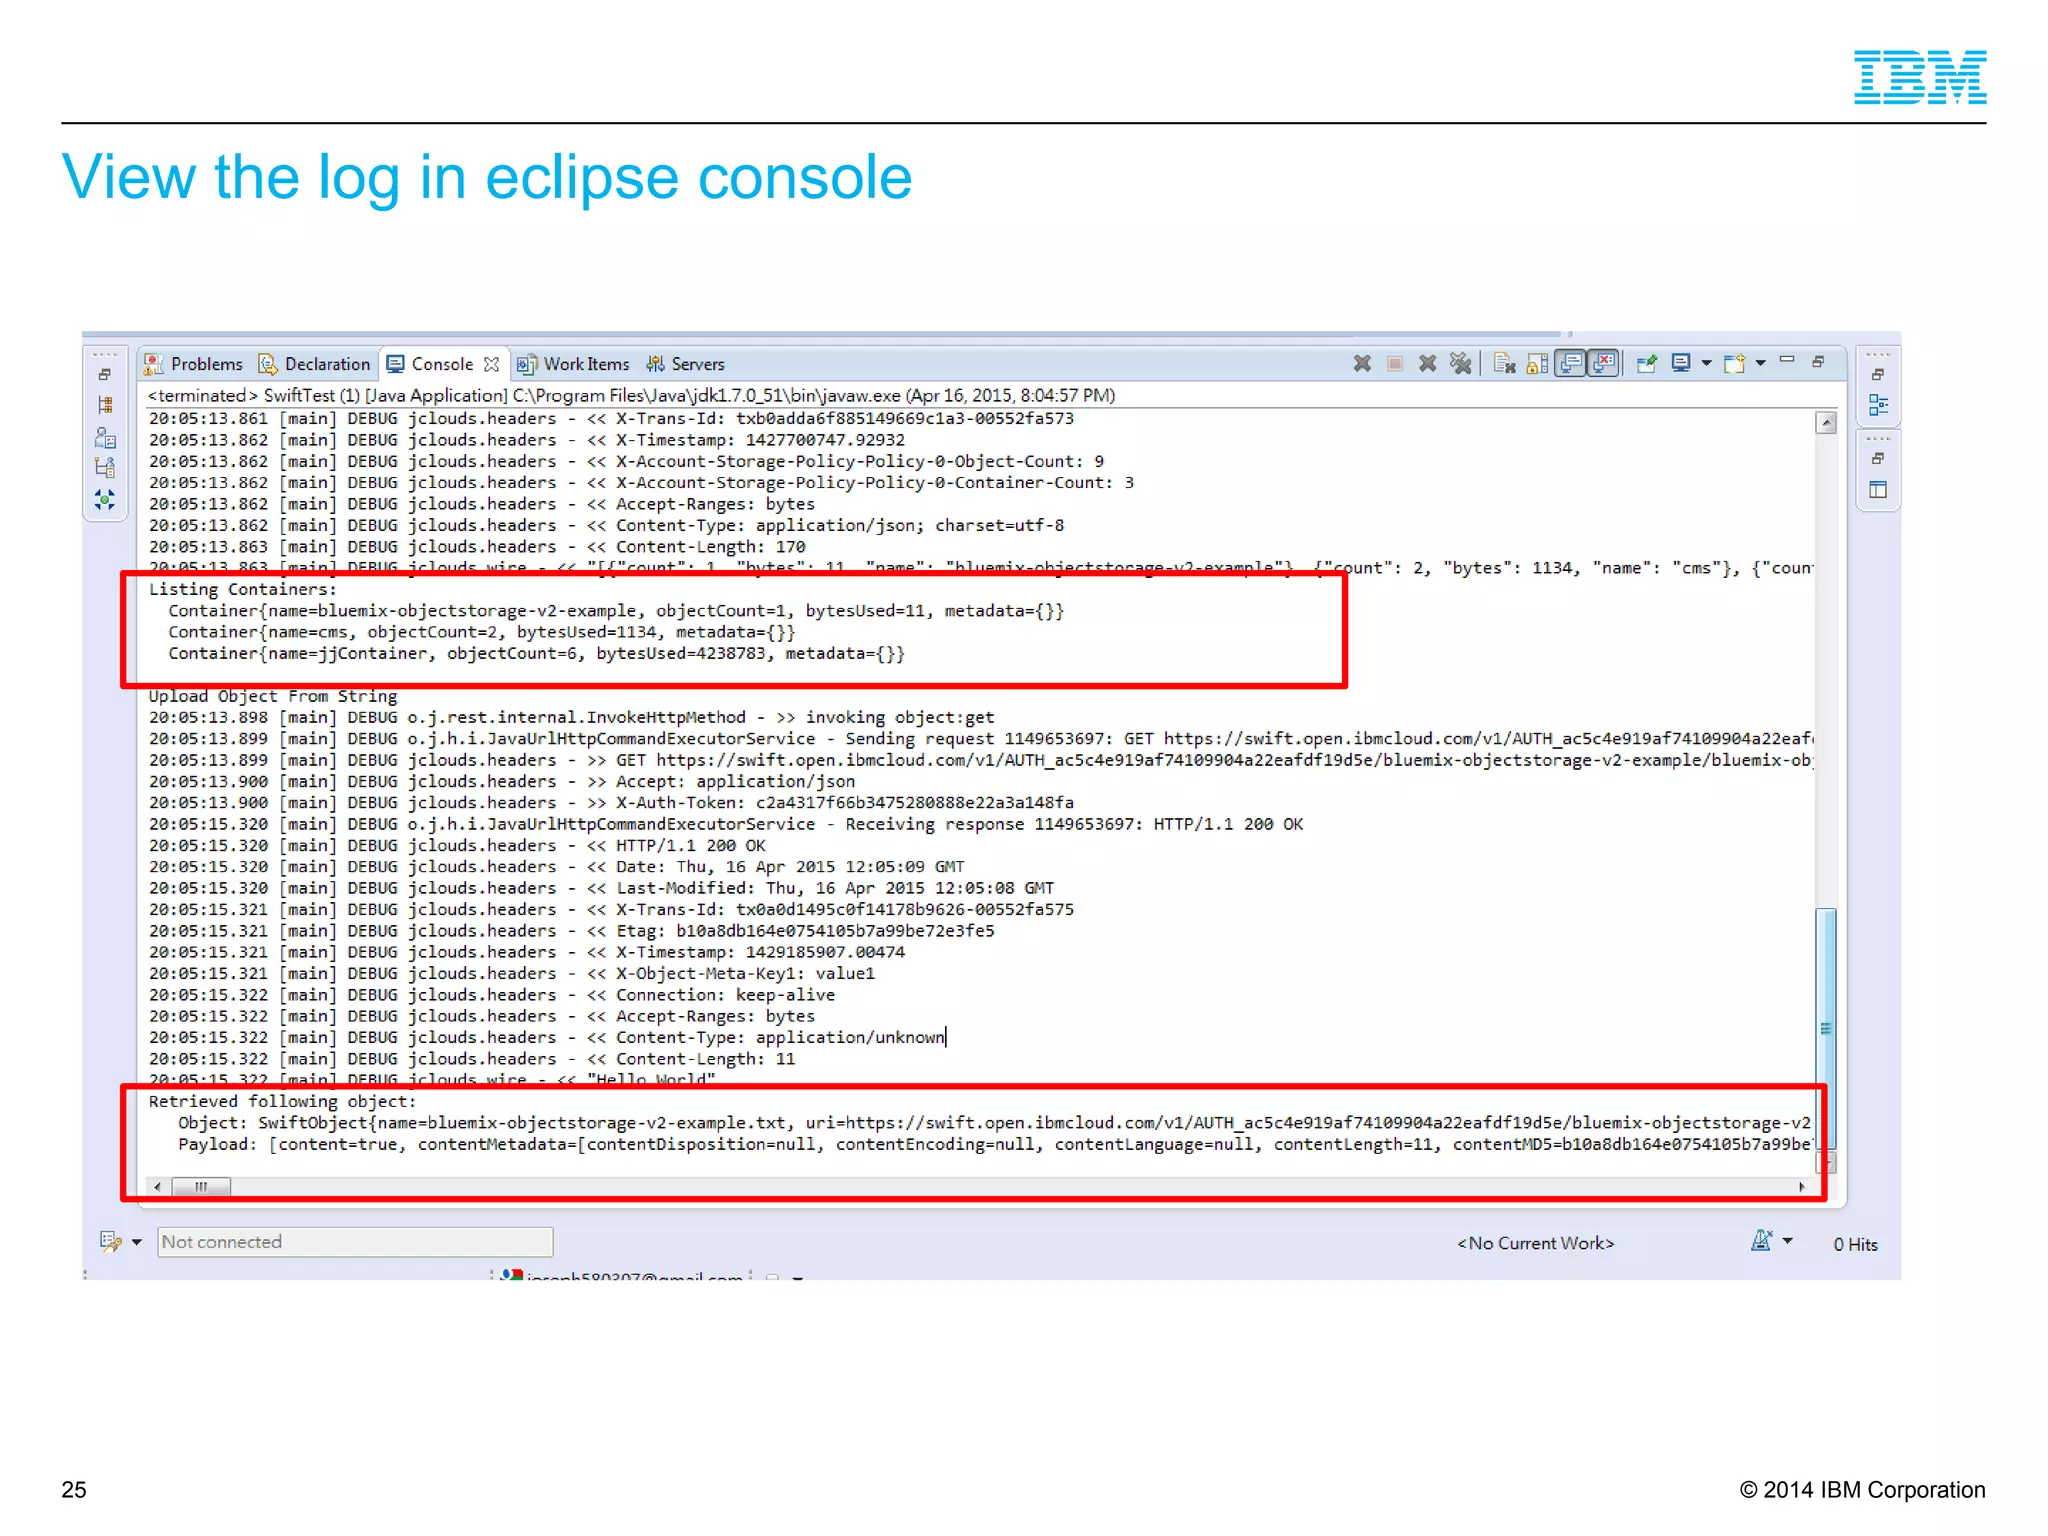
Task: Click the 'Content-Length: 170' log line
Action: pos(477,547)
